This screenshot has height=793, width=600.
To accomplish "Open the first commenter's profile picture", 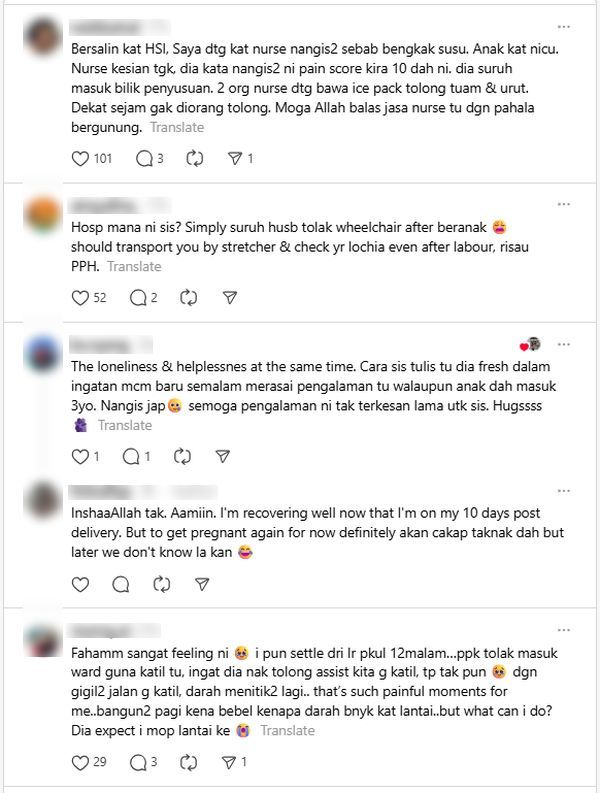I will click(42, 36).
